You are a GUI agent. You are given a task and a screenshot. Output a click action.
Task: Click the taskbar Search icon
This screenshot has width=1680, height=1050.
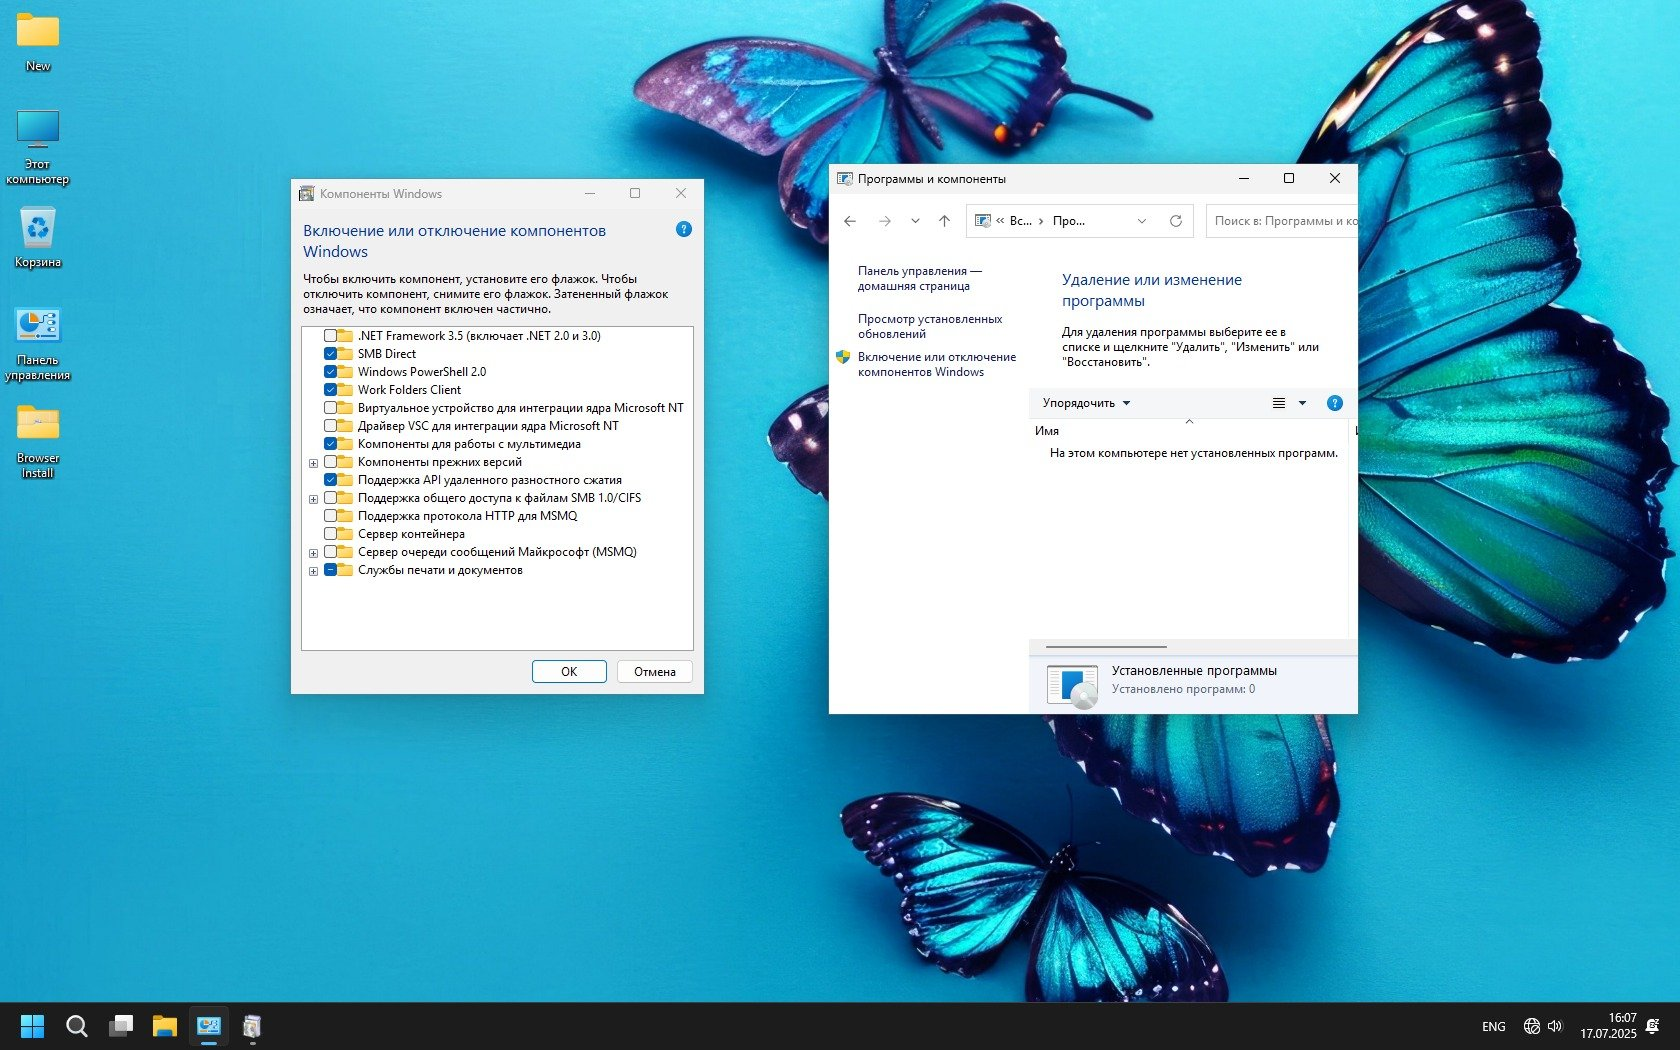coord(76,1026)
